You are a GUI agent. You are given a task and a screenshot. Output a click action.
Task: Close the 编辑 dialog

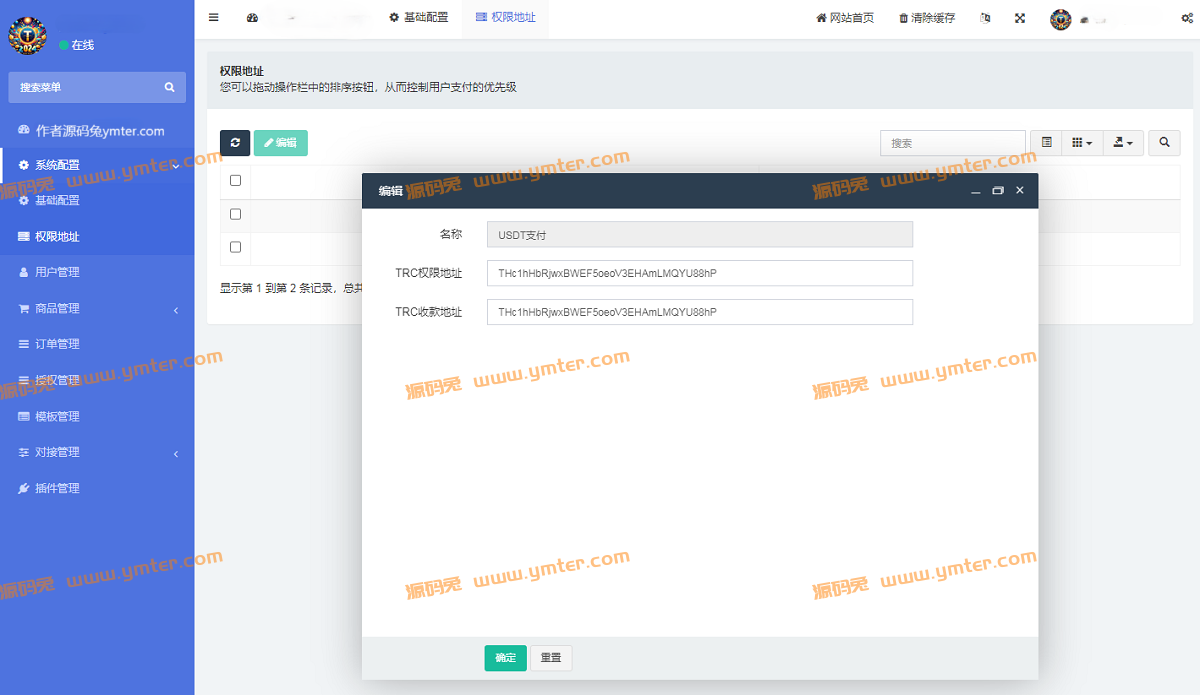(x=1020, y=190)
